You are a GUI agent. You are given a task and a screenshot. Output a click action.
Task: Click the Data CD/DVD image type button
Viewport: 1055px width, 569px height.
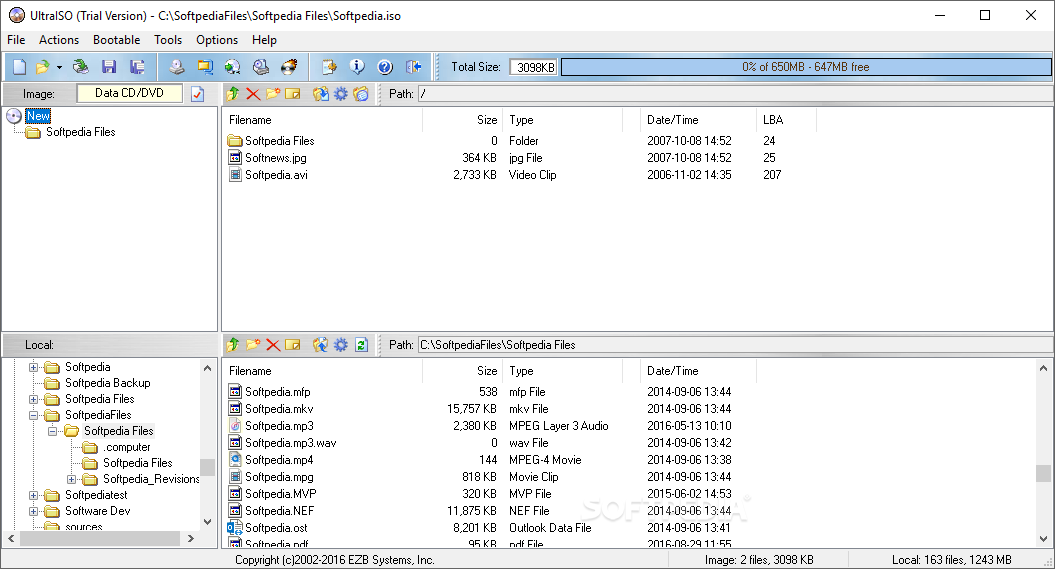(129, 93)
